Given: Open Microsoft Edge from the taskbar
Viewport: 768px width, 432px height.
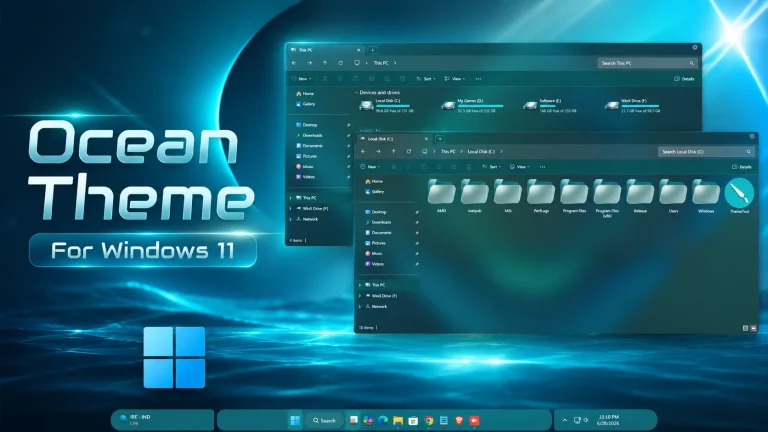Looking at the screenshot, I should [383, 420].
